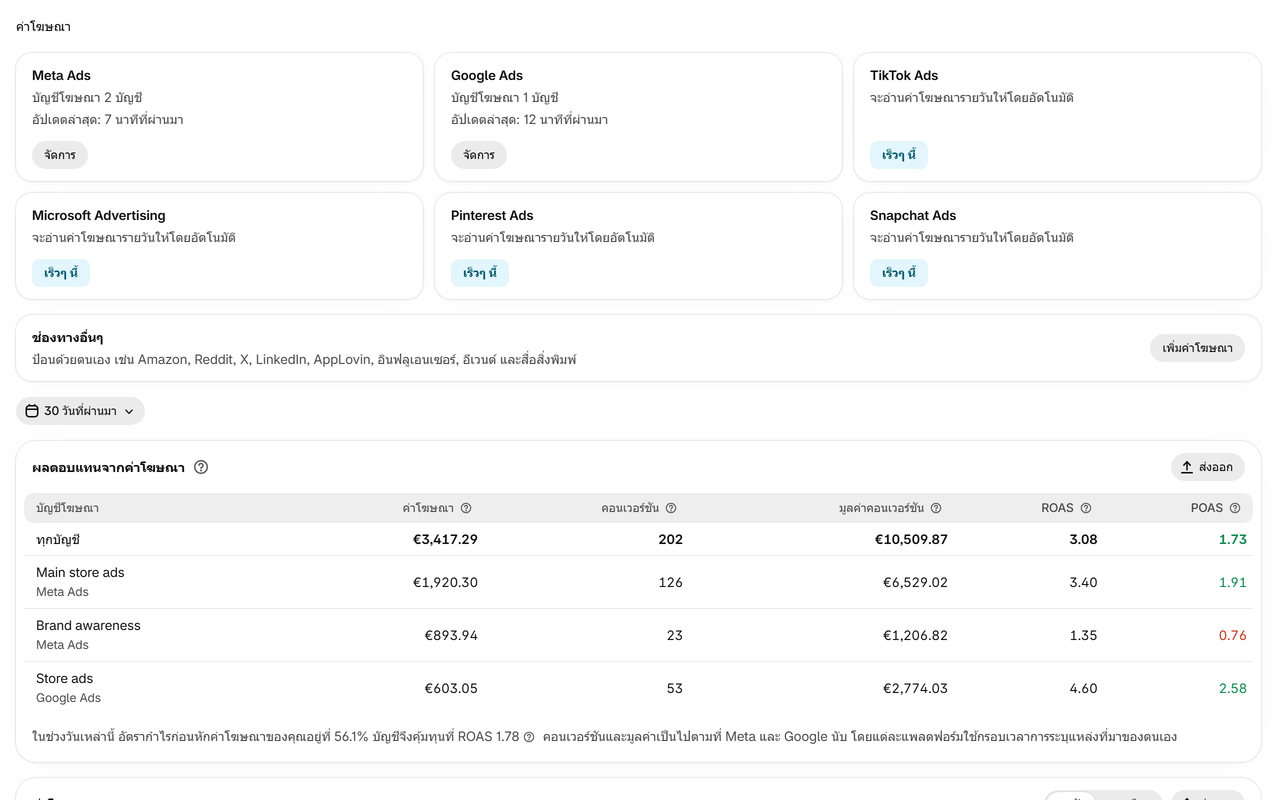Click Store ads ROAS value 4.60
1280x800 pixels.
point(1083,688)
